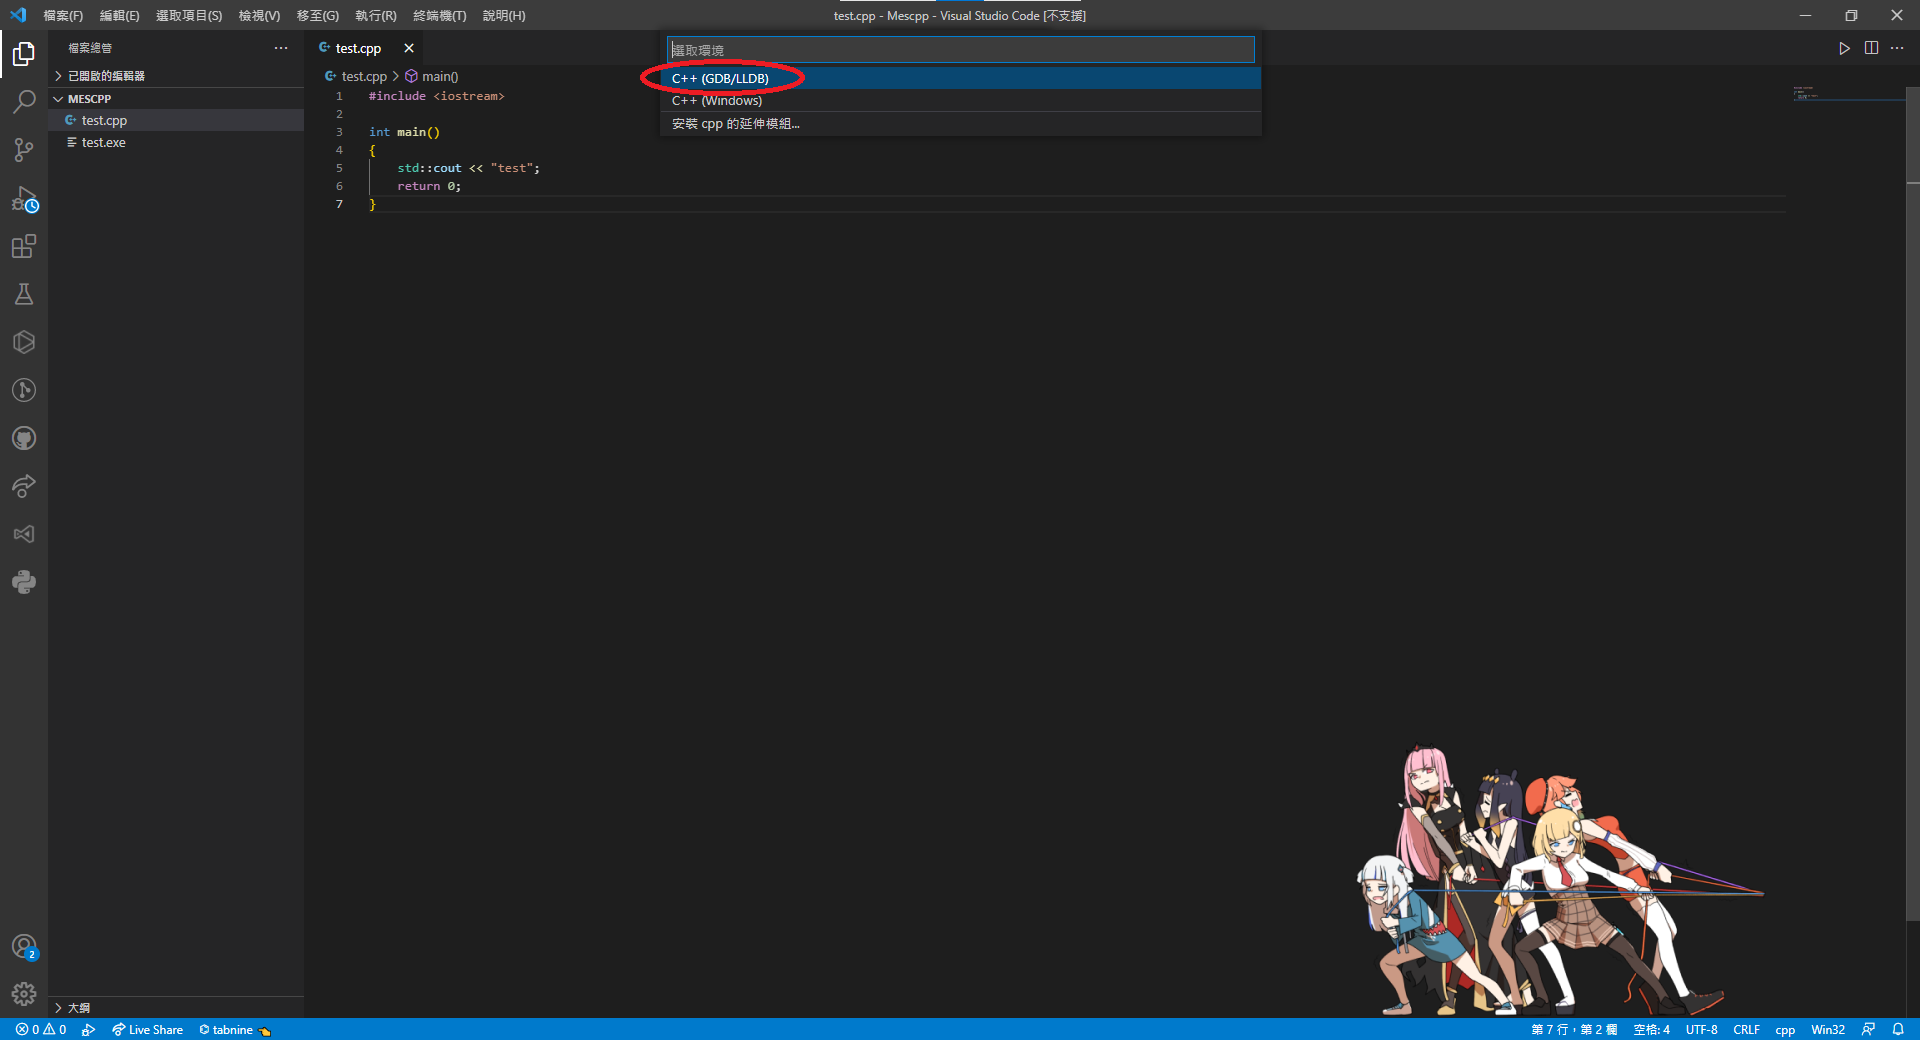The image size is (1920, 1040).
Task: Click the Visual Studio icon in activity bar
Action: (x=24, y=534)
